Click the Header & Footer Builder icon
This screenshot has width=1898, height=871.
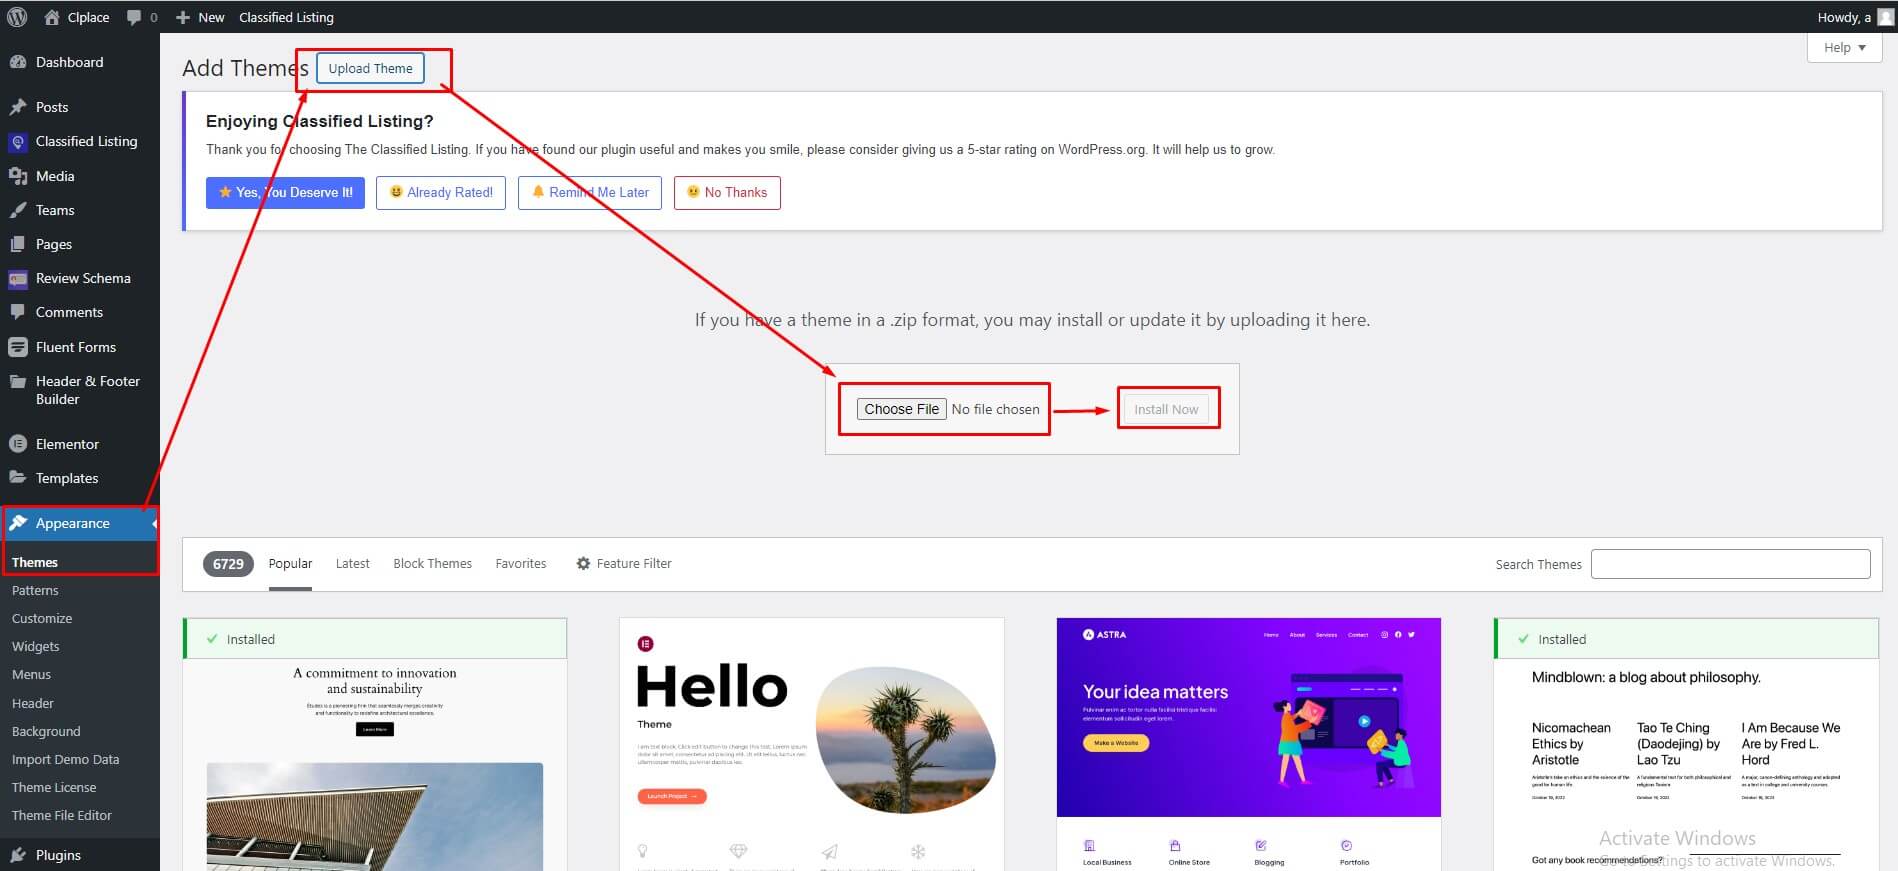18,381
